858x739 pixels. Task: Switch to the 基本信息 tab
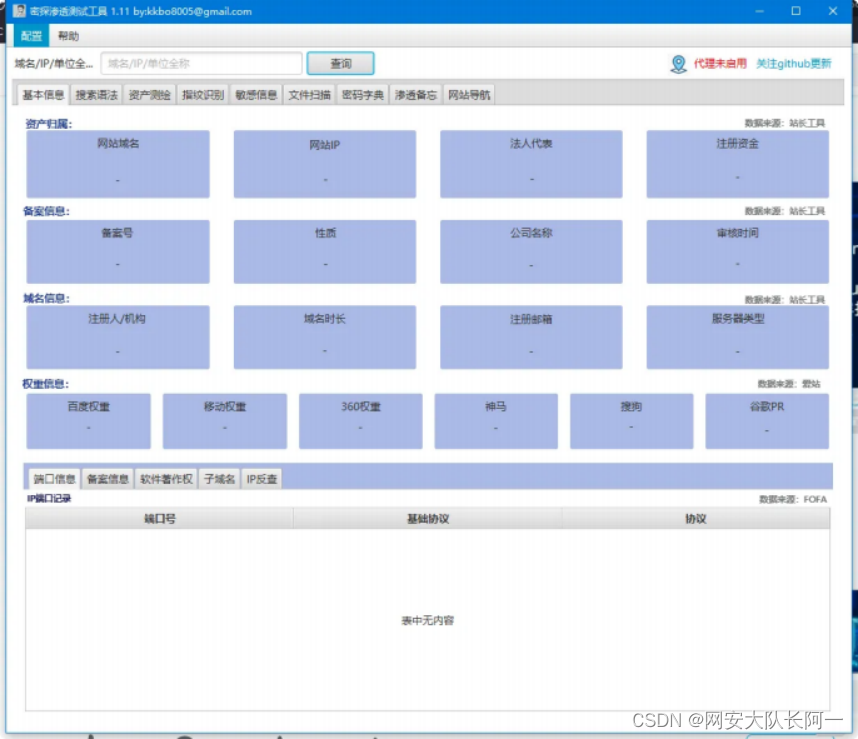click(43, 95)
